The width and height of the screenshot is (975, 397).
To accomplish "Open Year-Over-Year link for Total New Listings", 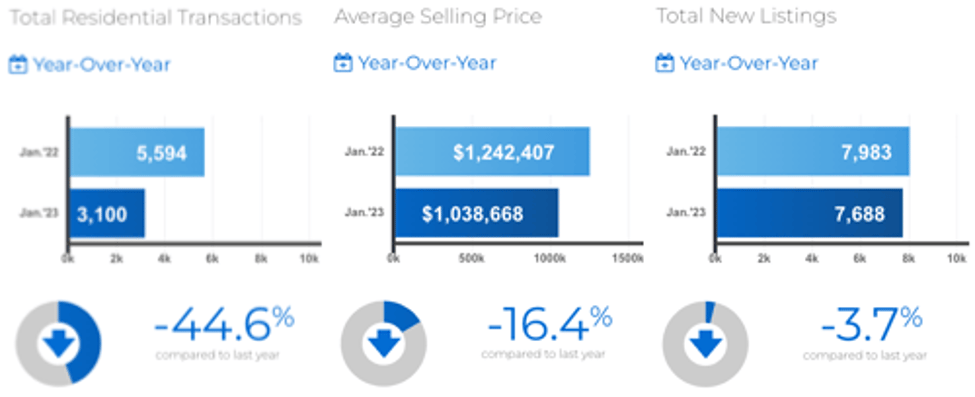I will pyautogui.click(x=749, y=63).
